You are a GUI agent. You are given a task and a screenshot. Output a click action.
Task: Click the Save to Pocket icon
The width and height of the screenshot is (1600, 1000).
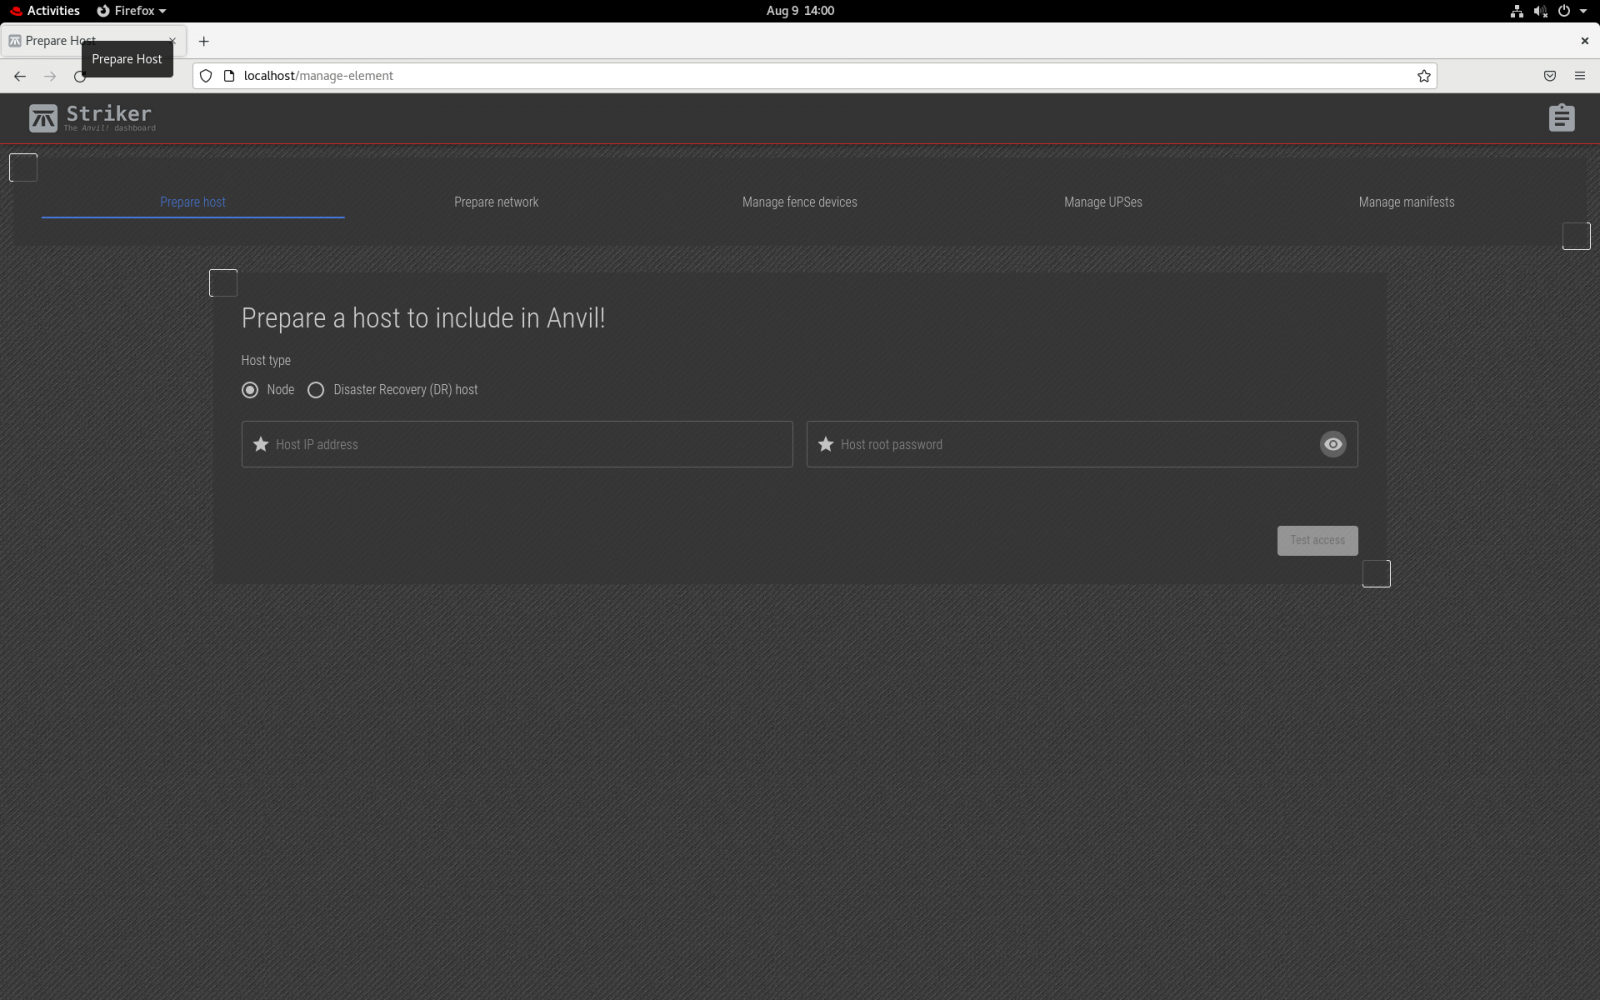(x=1549, y=76)
